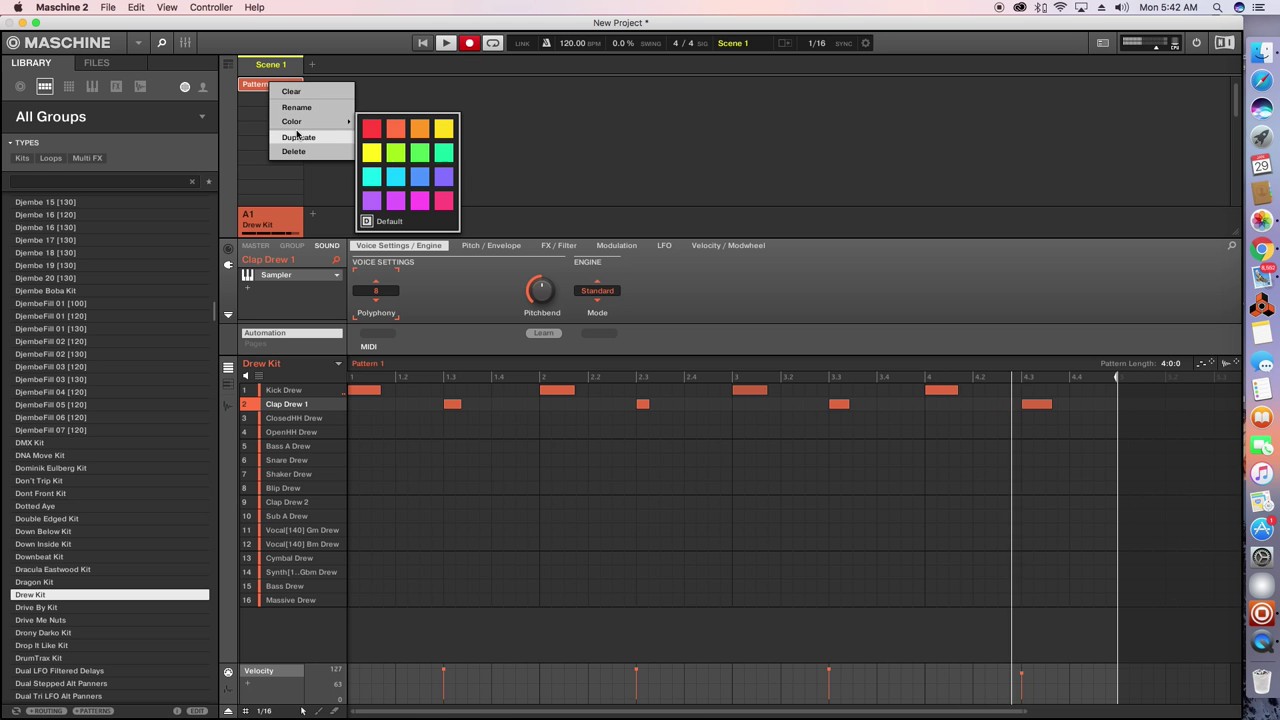The height and width of the screenshot is (720, 1280).
Task: Select the Groups filter icon in the Library
Action: click(x=44, y=86)
